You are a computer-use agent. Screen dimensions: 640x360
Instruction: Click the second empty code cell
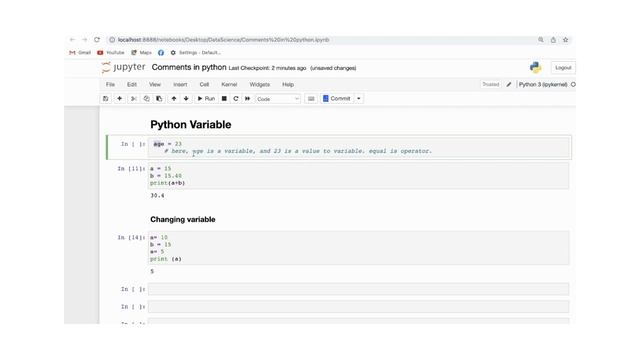(358, 307)
